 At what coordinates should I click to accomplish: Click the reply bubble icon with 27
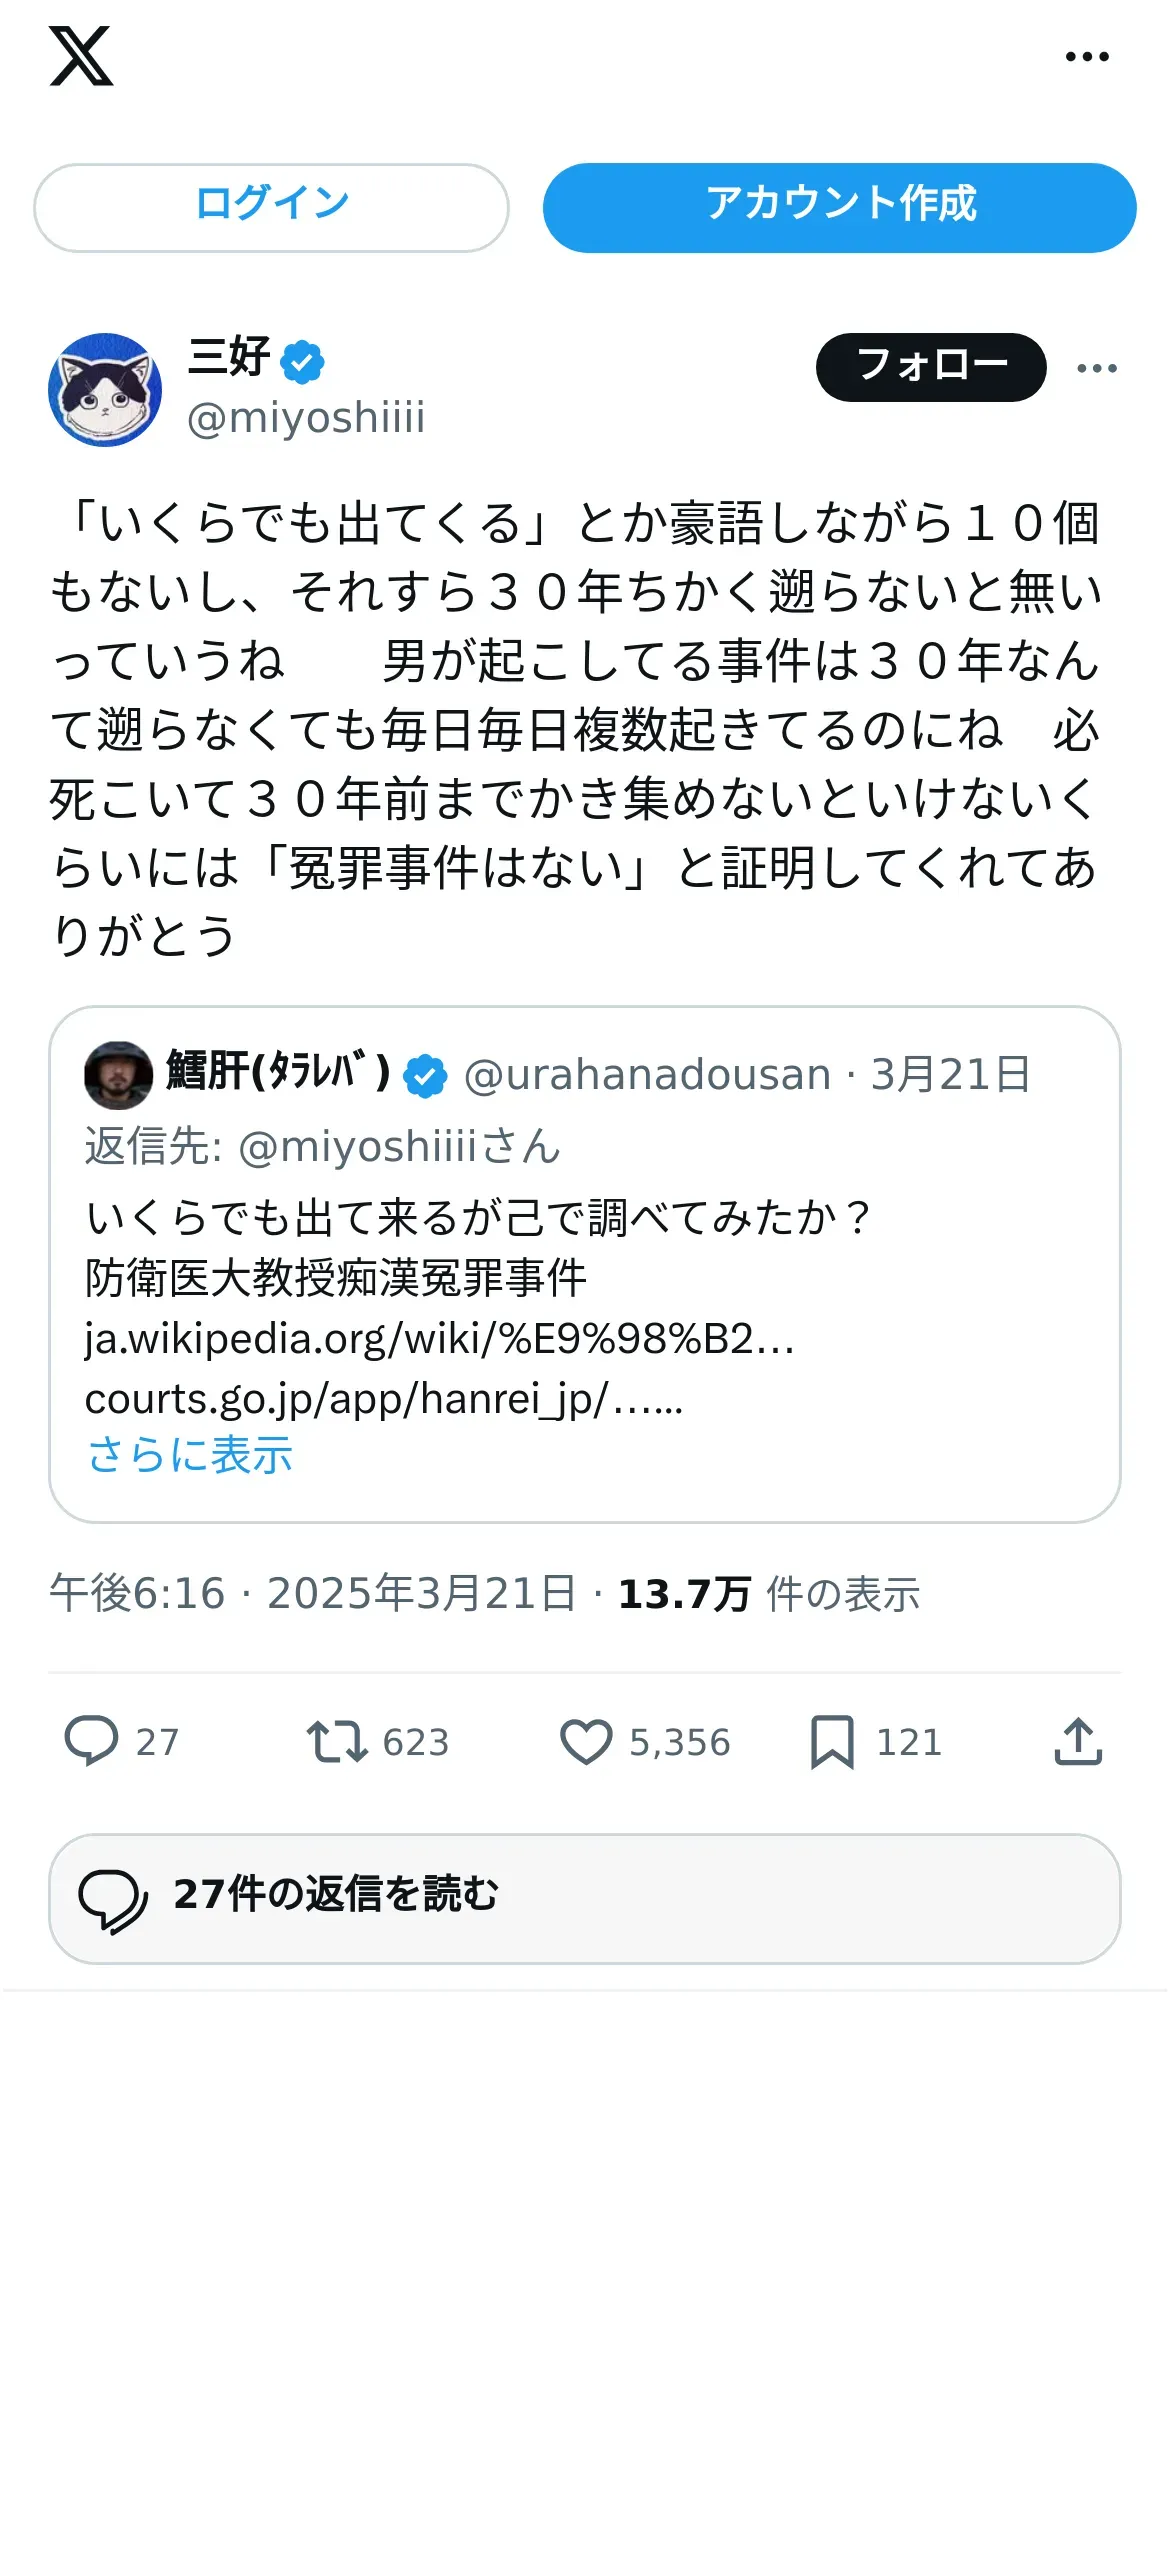[91, 1741]
